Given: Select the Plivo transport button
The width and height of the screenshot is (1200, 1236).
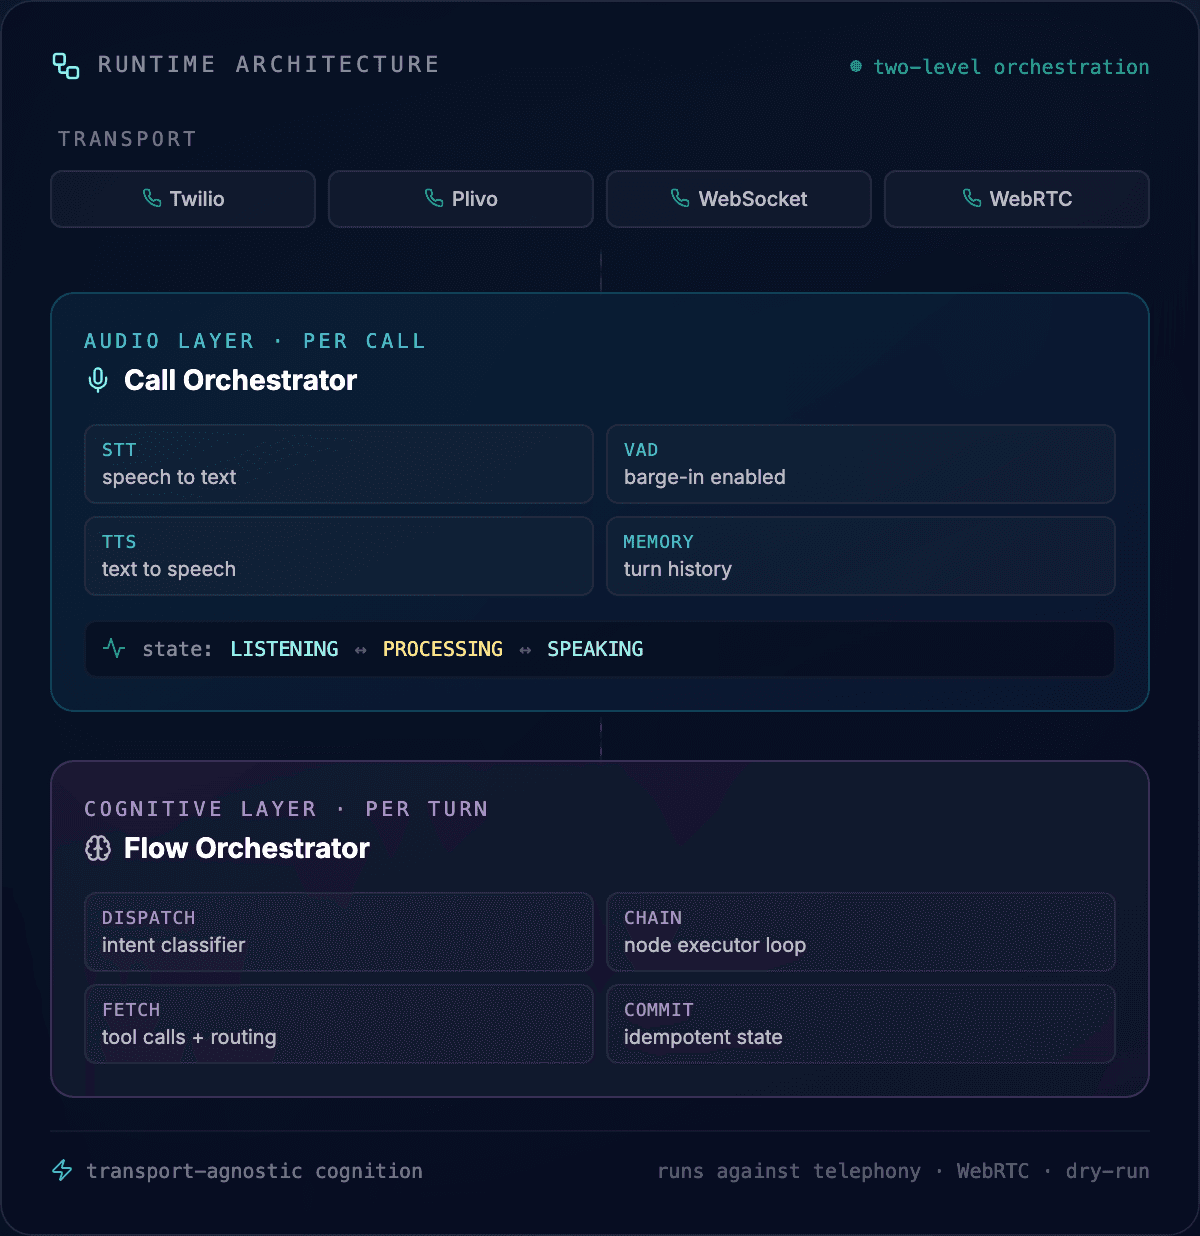Looking at the screenshot, I should (x=461, y=199).
